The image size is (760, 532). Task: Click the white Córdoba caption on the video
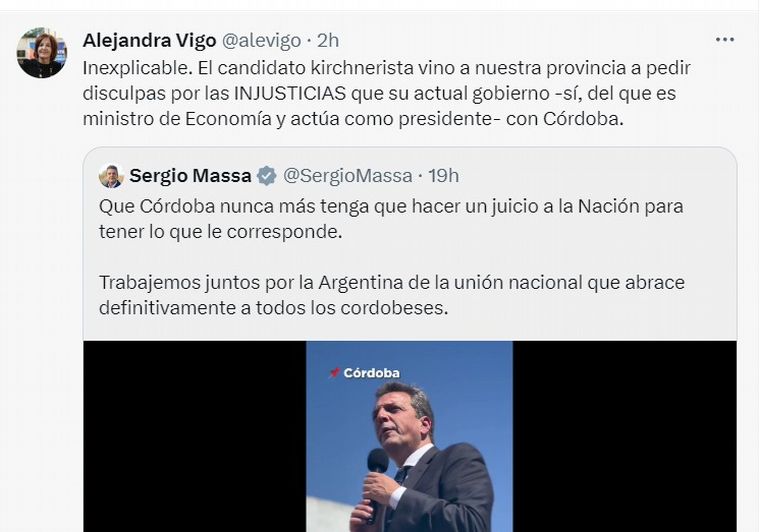[x=372, y=373]
